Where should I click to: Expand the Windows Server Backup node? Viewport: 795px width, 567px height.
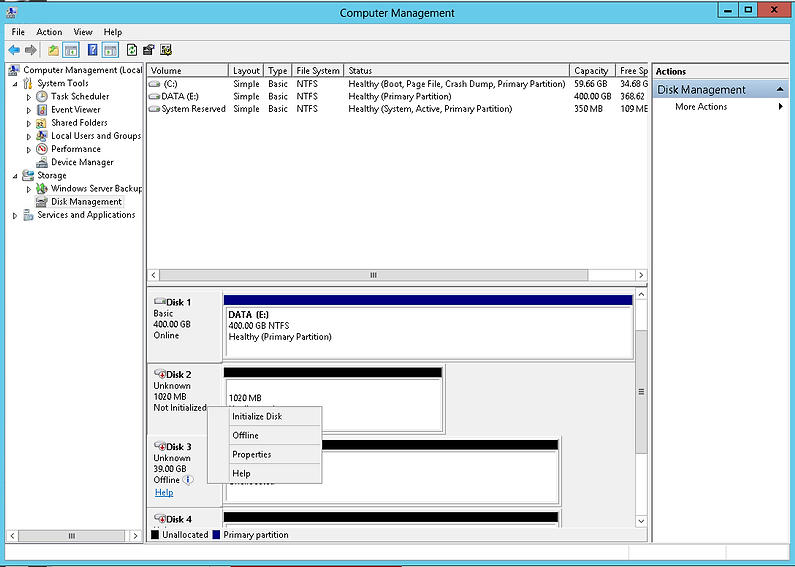click(29, 189)
